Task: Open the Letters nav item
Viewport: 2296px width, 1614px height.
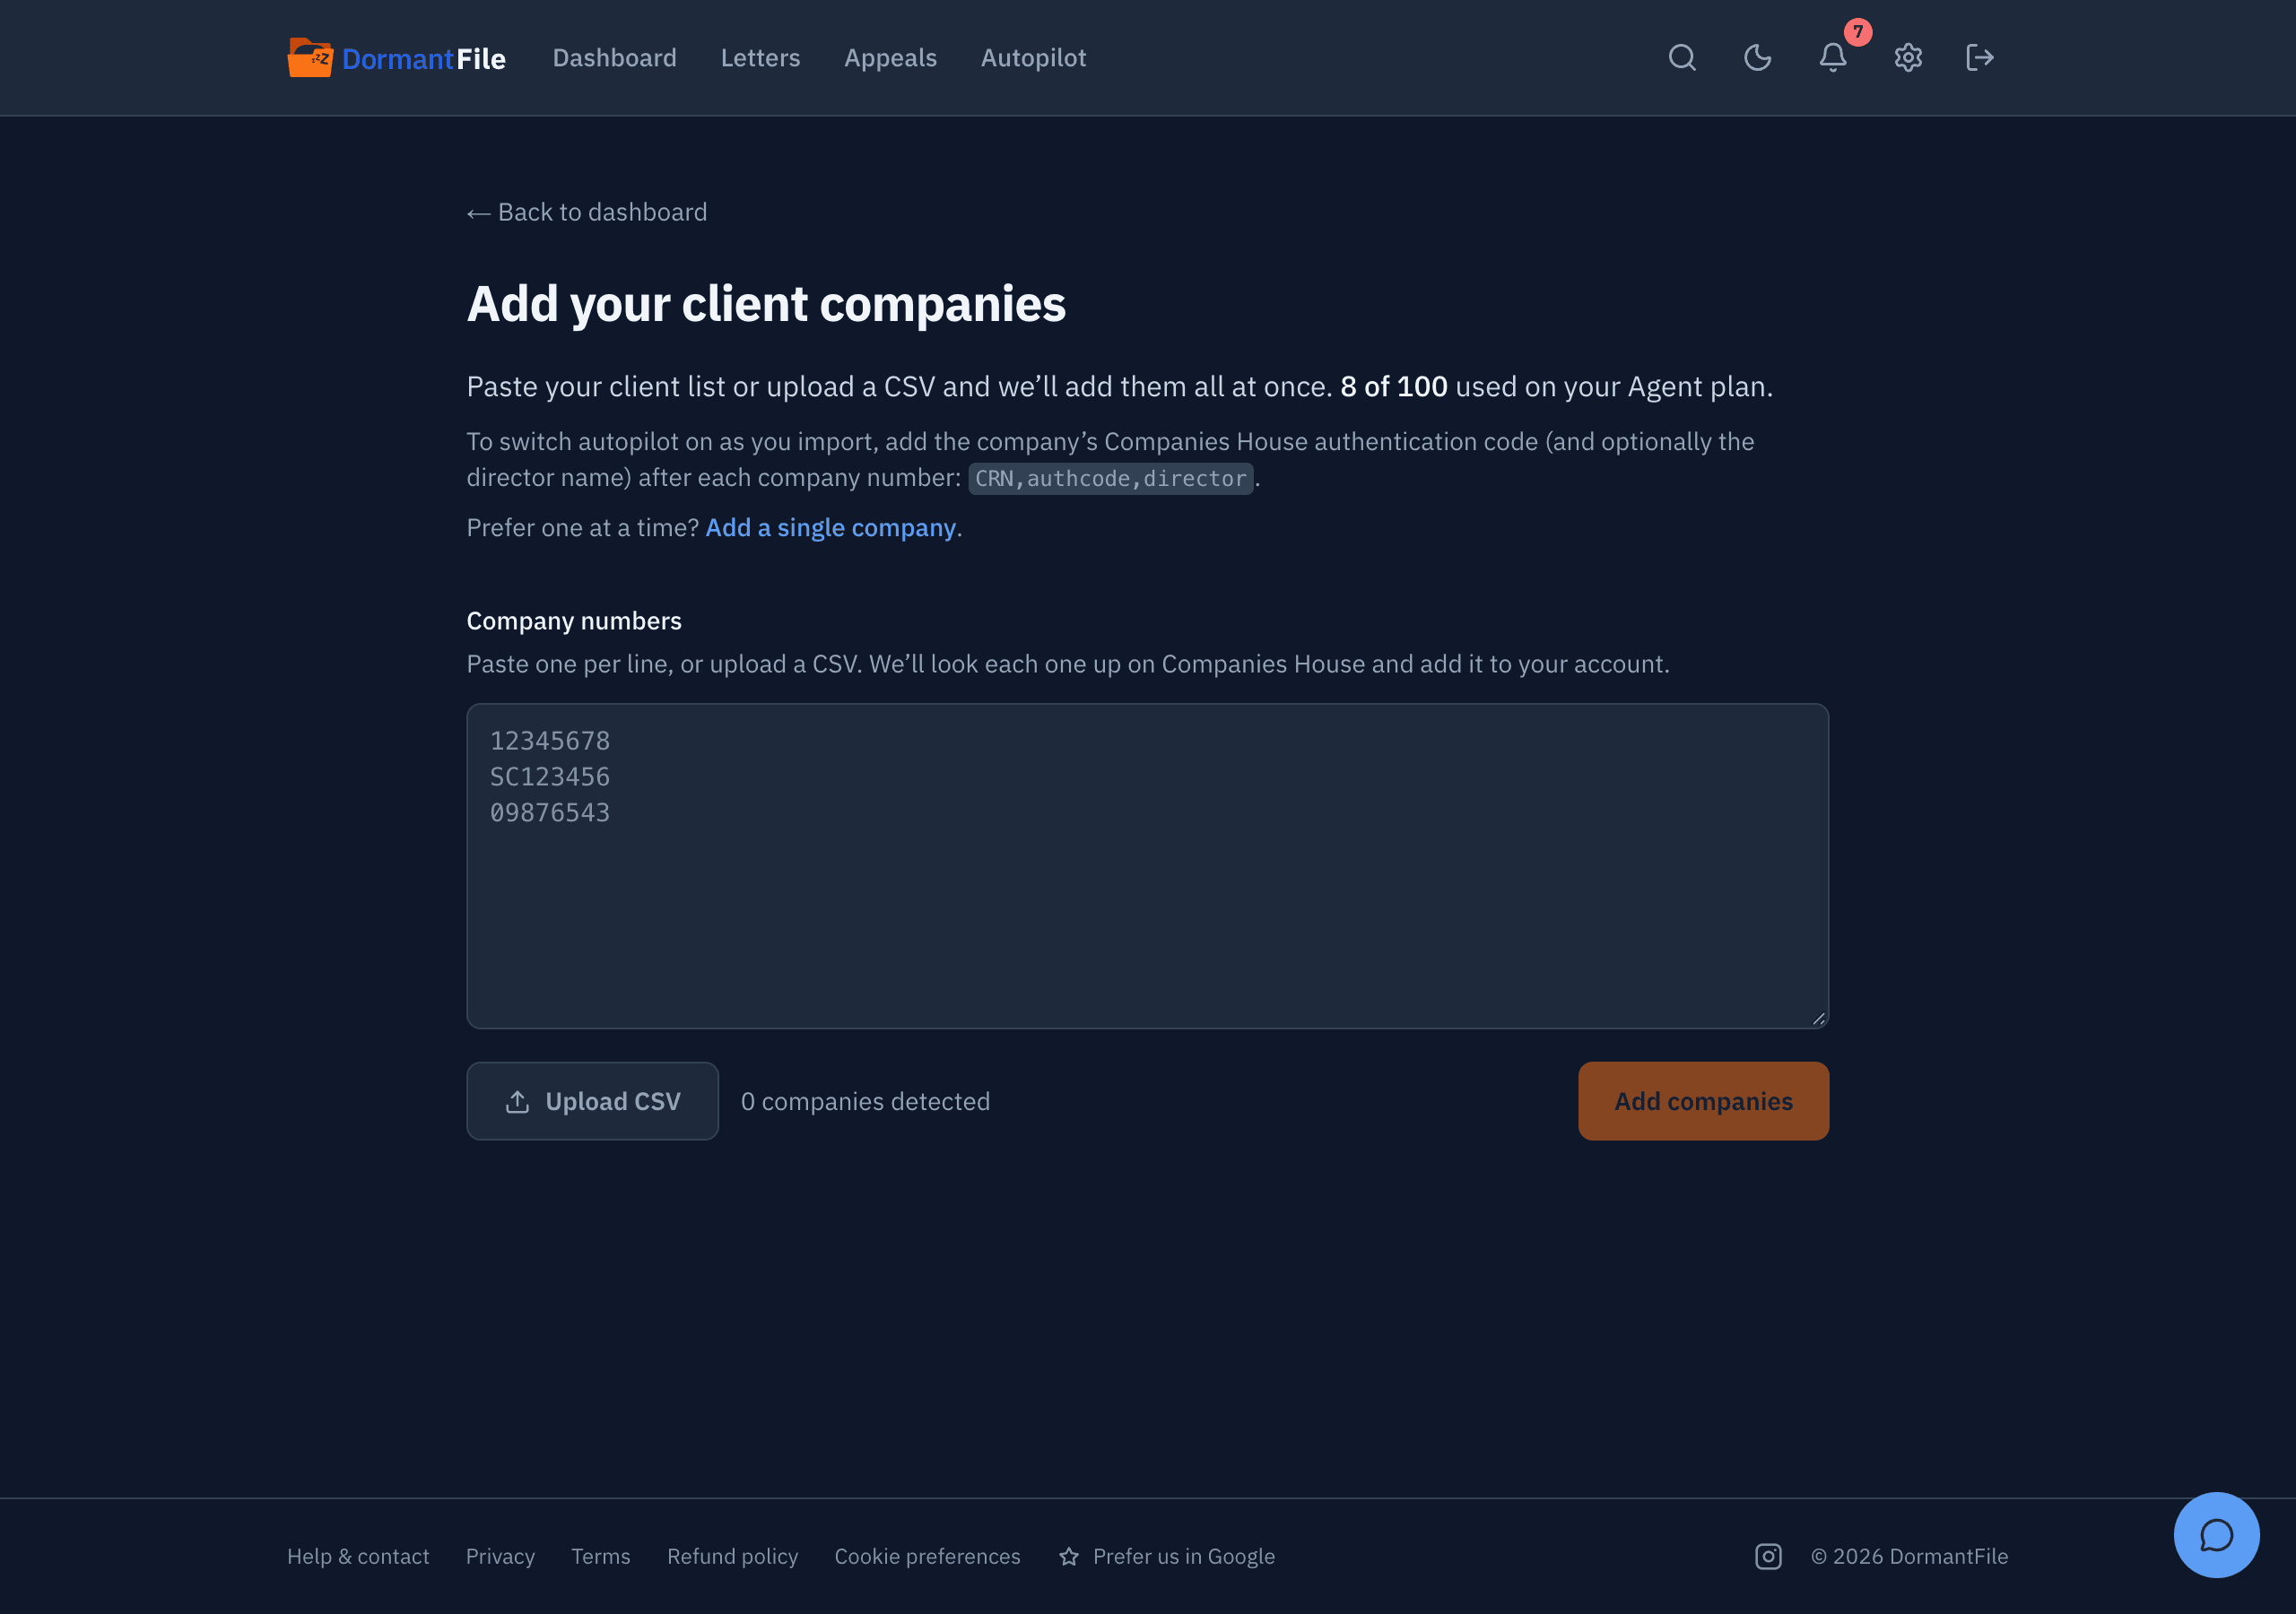Action: tap(760, 58)
